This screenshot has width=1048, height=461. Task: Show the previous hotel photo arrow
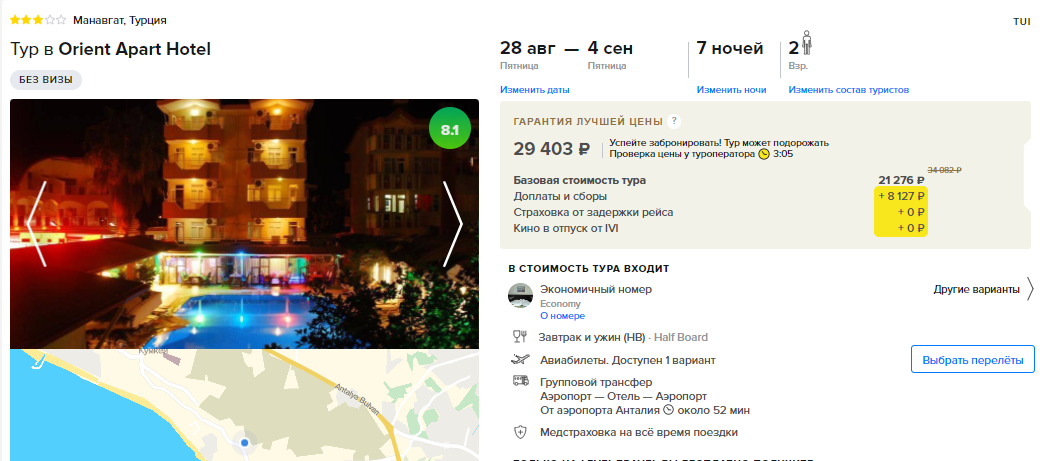37,224
